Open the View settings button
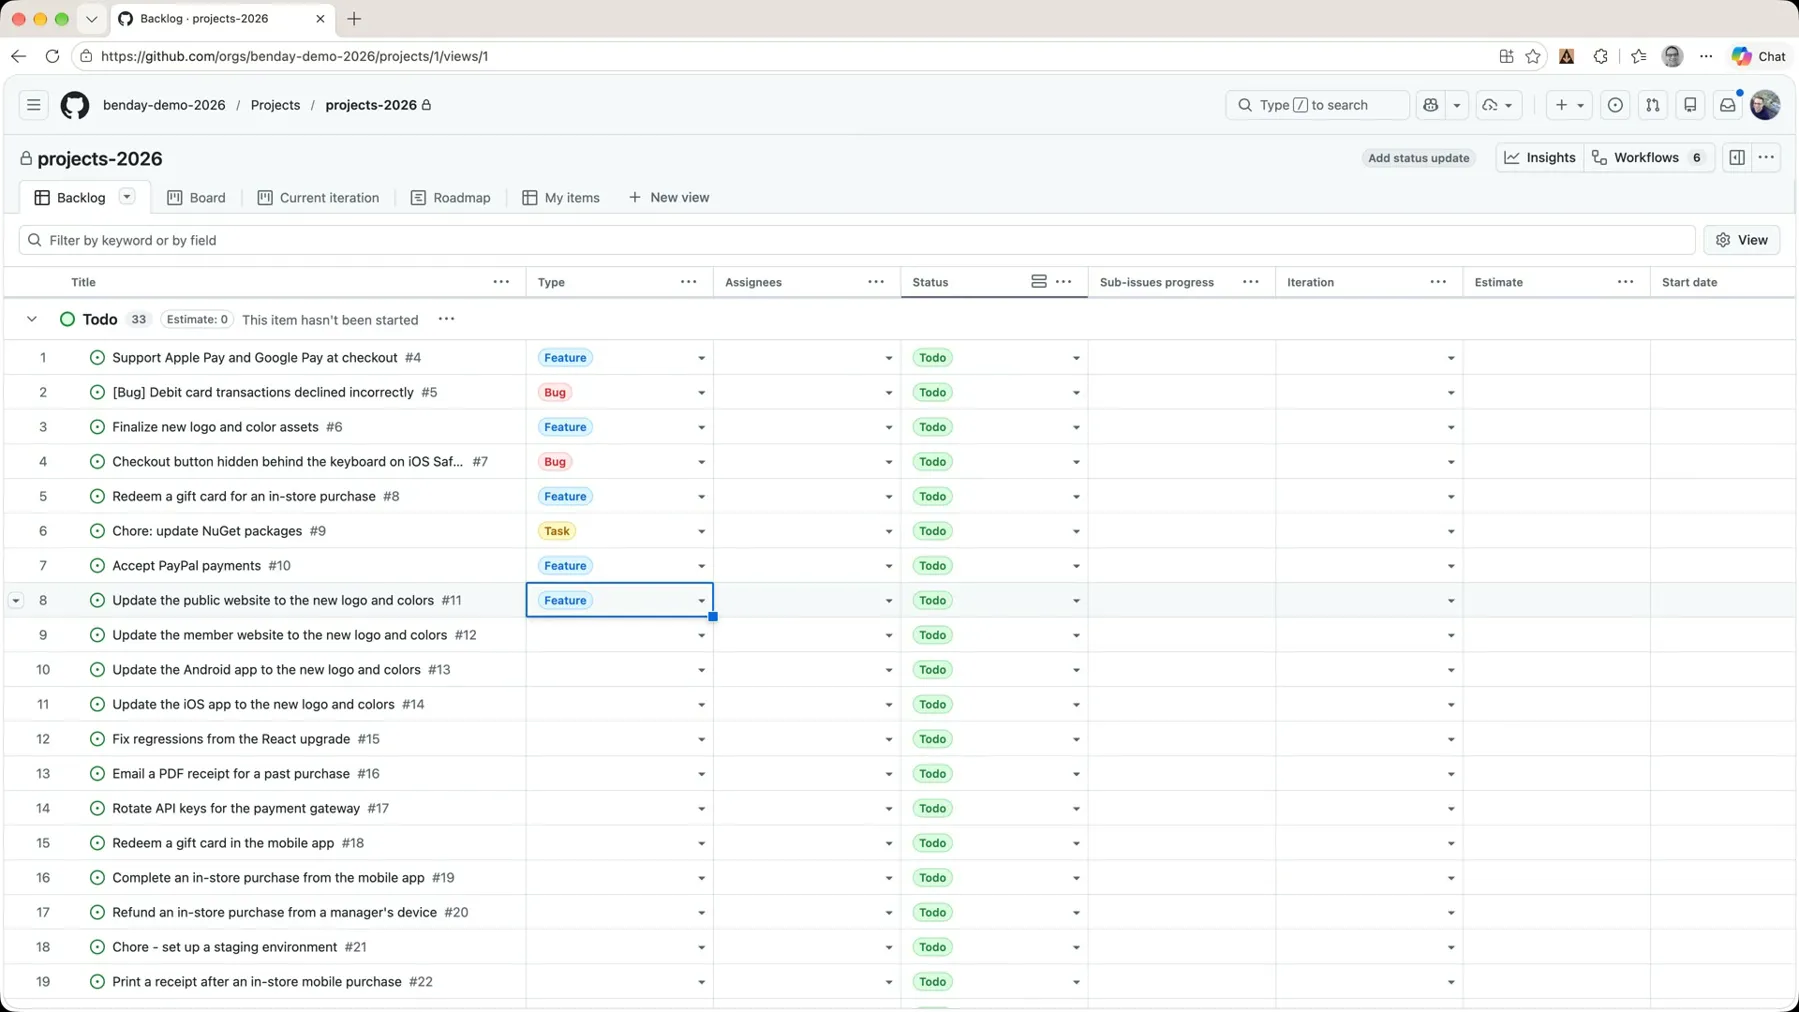This screenshot has height=1012, width=1799. pos(1742,240)
